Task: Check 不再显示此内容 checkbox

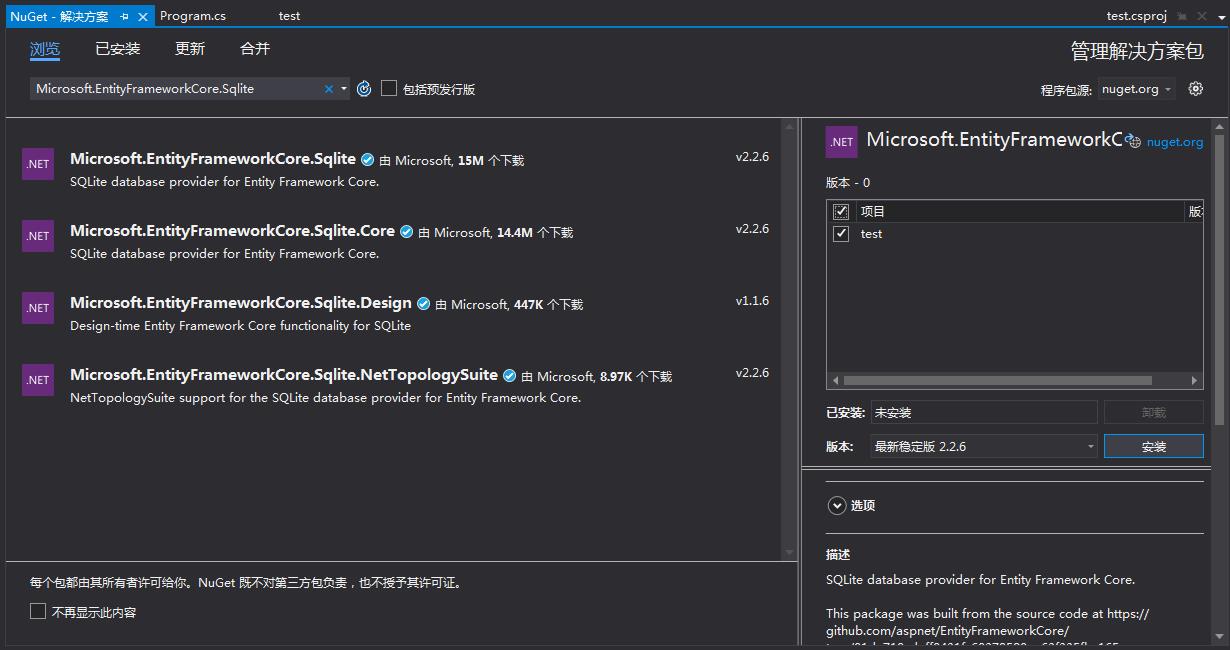Action: pyautogui.click(x=38, y=611)
